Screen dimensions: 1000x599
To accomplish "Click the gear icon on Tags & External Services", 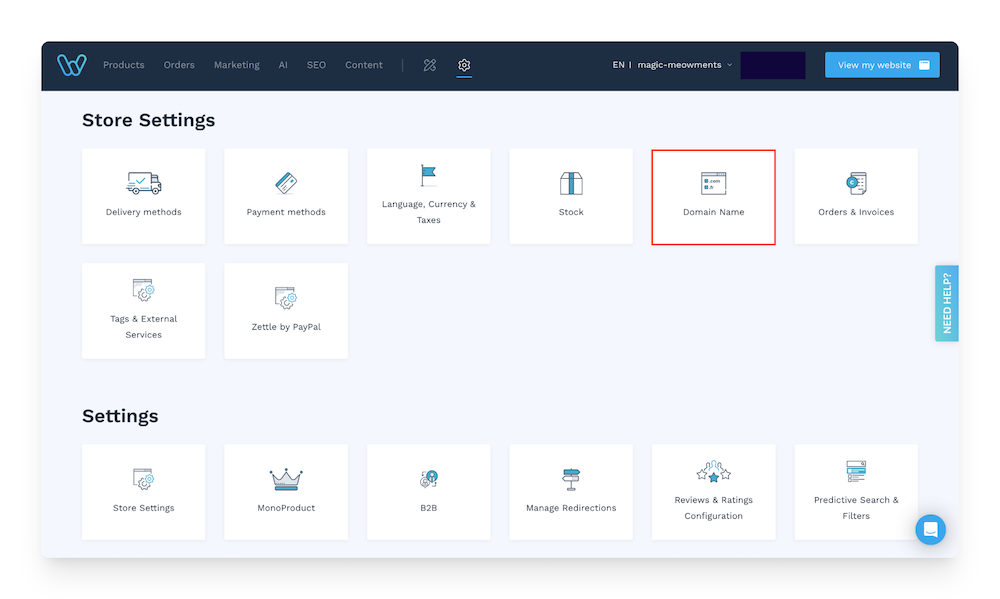I will [x=143, y=292].
